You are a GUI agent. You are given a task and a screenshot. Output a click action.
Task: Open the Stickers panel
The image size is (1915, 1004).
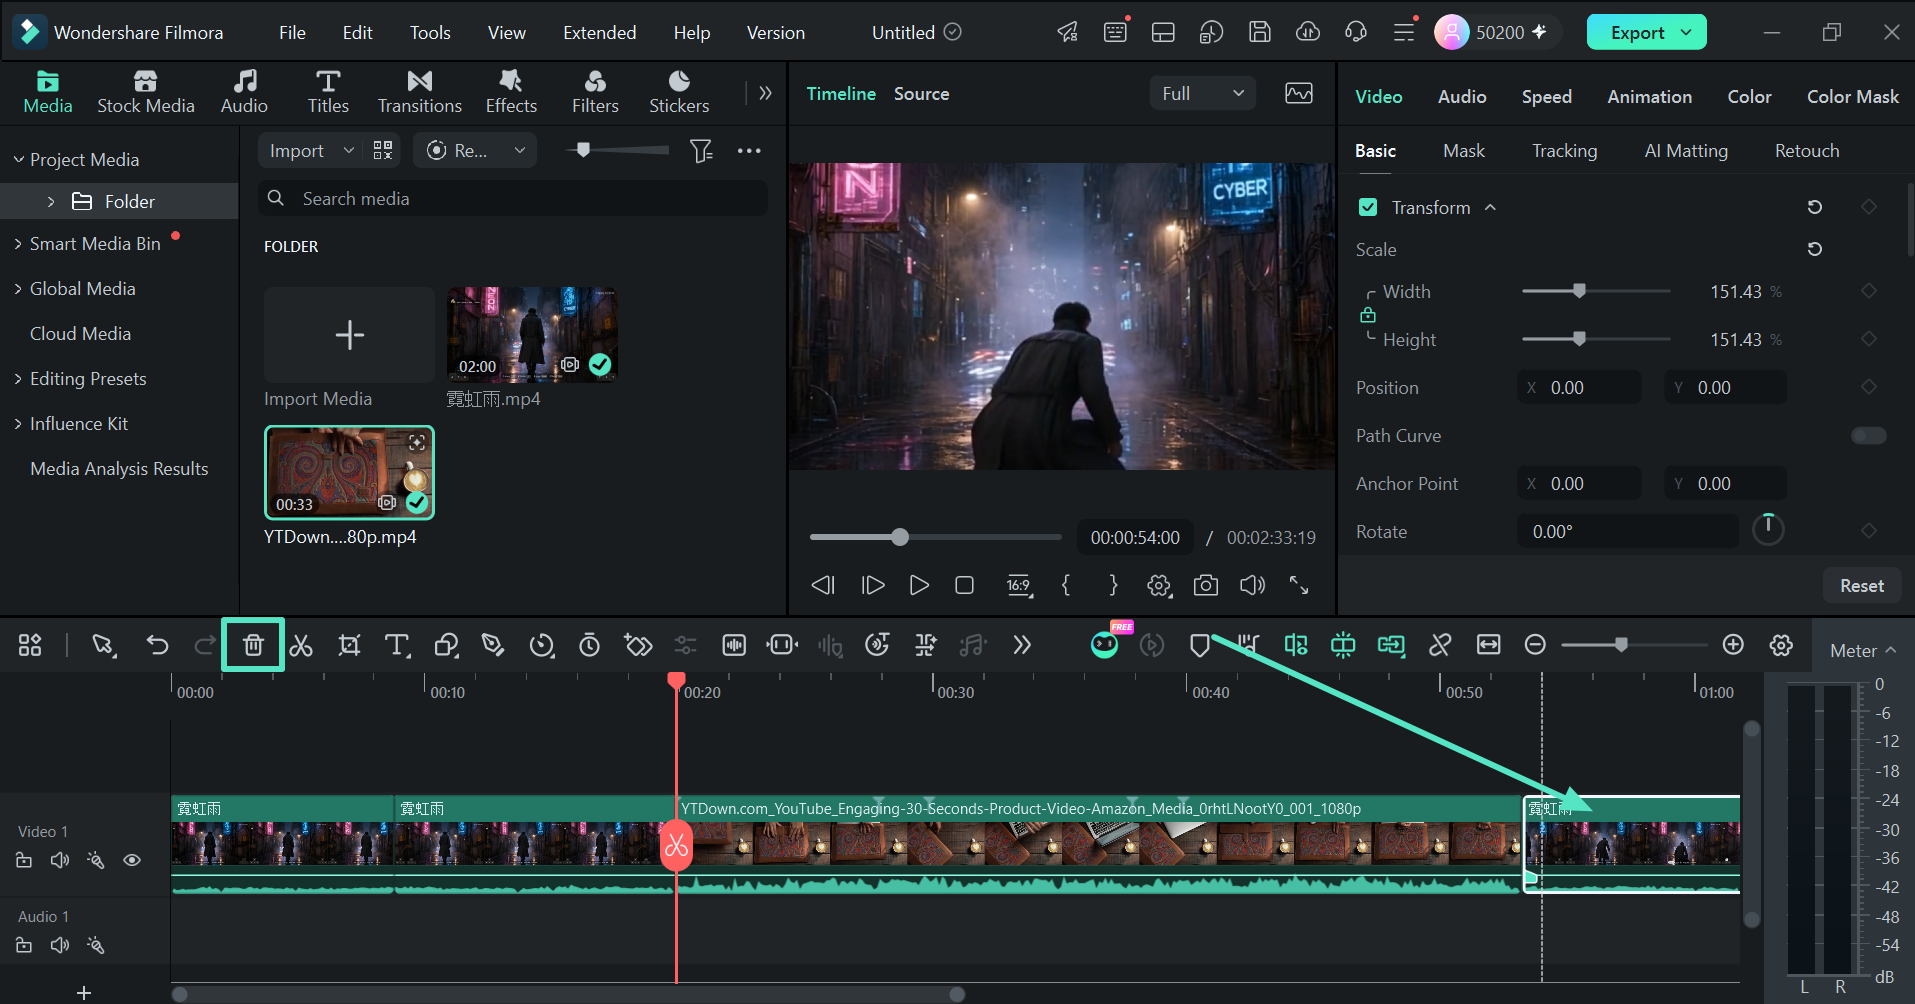pyautogui.click(x=679, y=92)
